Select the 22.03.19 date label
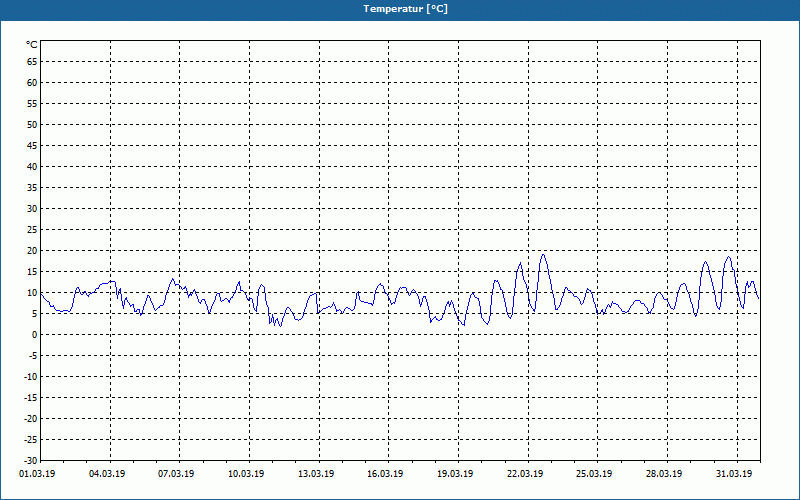The image size is (800, 500). (x=526, y=474)
